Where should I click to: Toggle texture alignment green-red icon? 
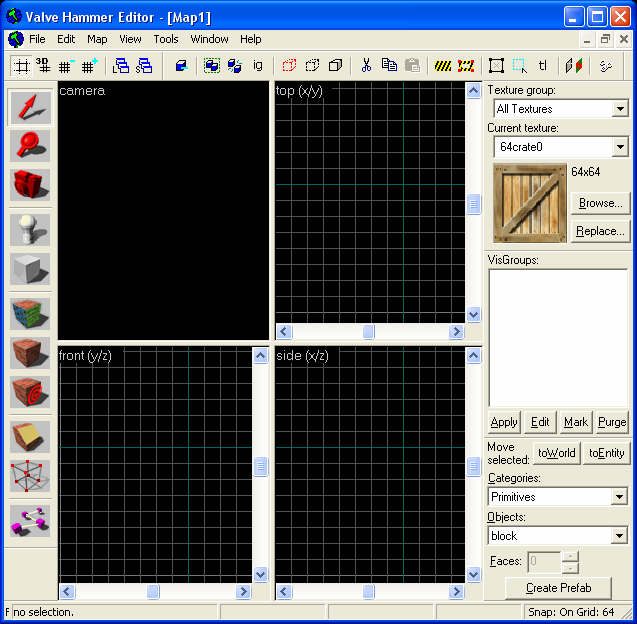pyautogui.click(x=574, y=66)
